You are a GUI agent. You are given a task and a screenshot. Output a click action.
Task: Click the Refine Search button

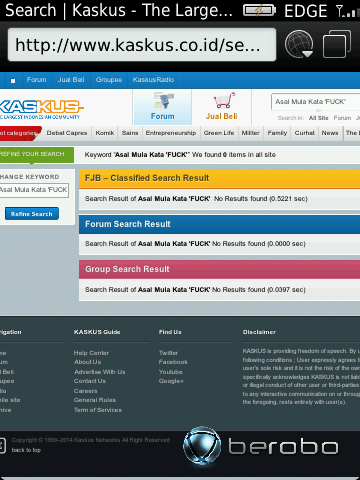[32, 214]
